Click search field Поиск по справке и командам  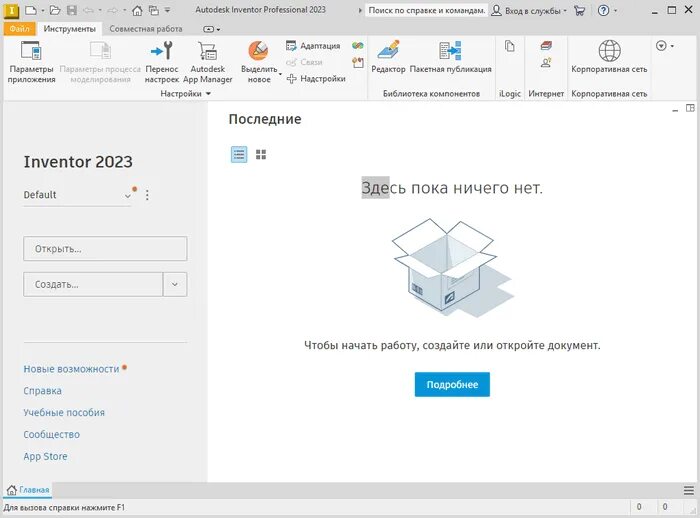point(426,10)
